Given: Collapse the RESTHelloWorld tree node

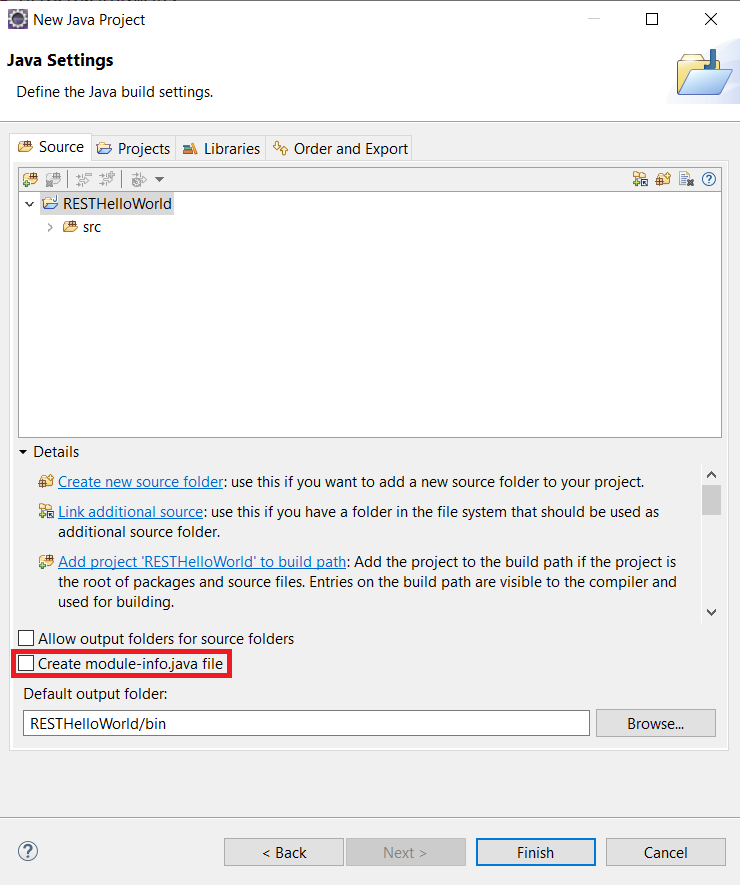Looking at the screenshot, I should tap(30, 203).
